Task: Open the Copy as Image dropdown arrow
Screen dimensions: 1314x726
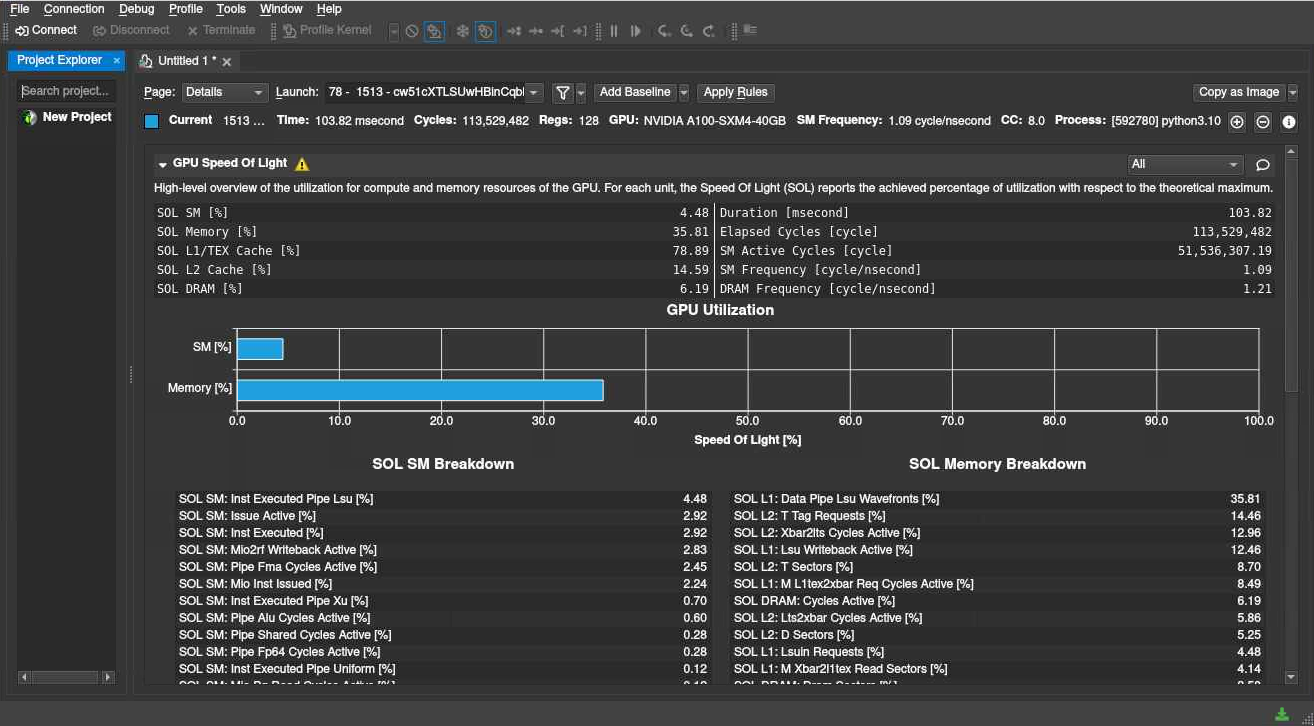Action: point(1292,92)
